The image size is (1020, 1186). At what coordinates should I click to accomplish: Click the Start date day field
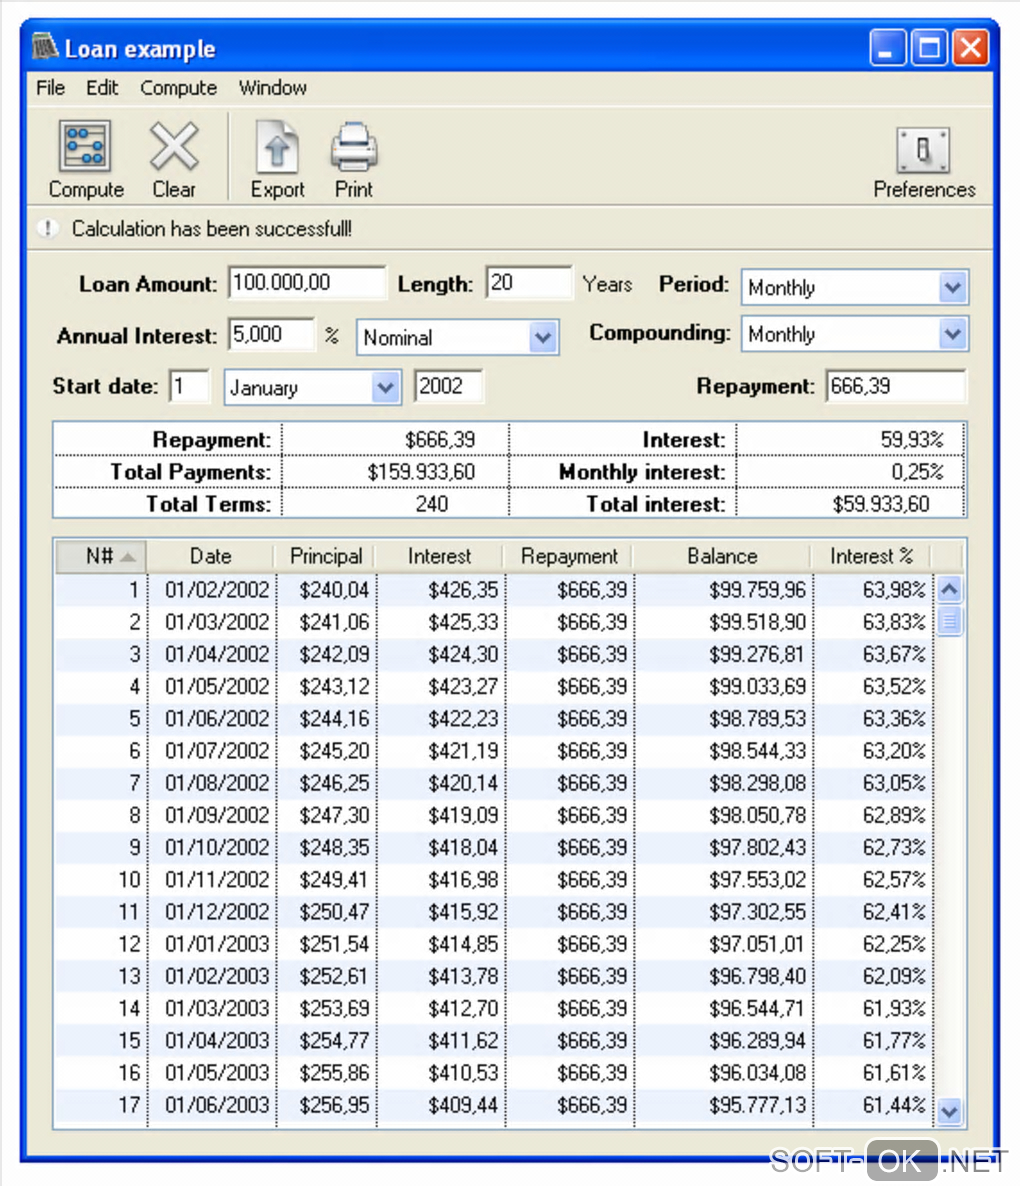pos(189,387)
